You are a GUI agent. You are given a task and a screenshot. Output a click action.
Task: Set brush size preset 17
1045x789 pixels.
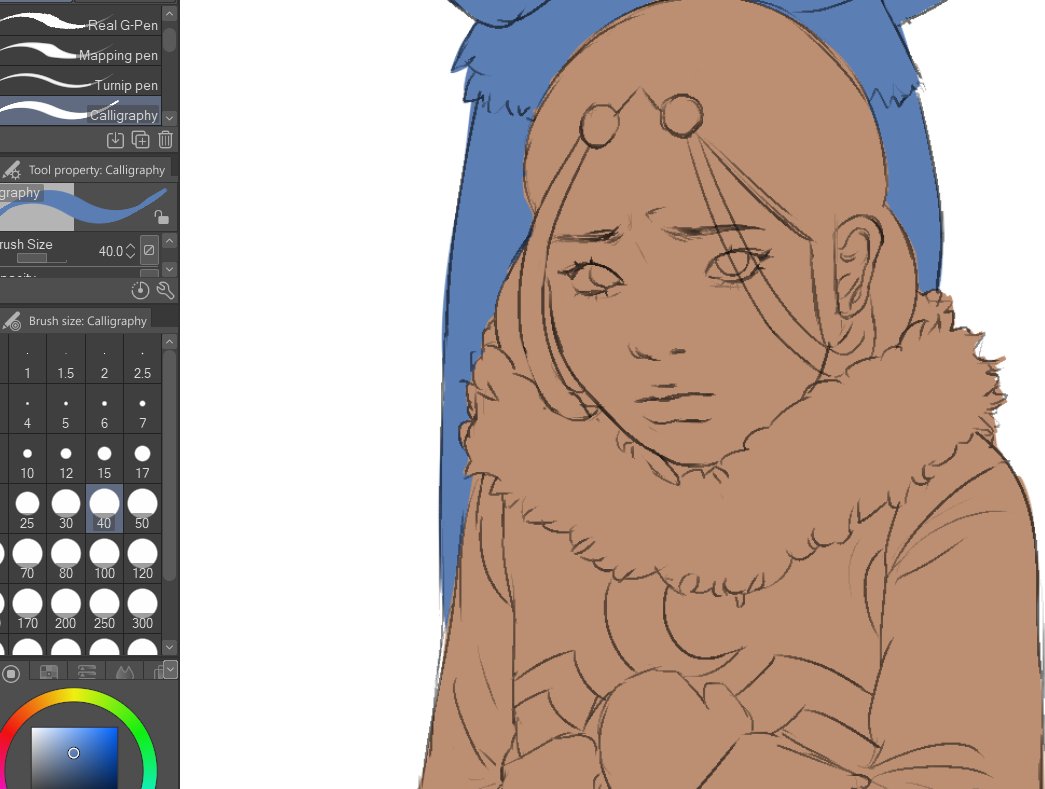tap(142, 459)
